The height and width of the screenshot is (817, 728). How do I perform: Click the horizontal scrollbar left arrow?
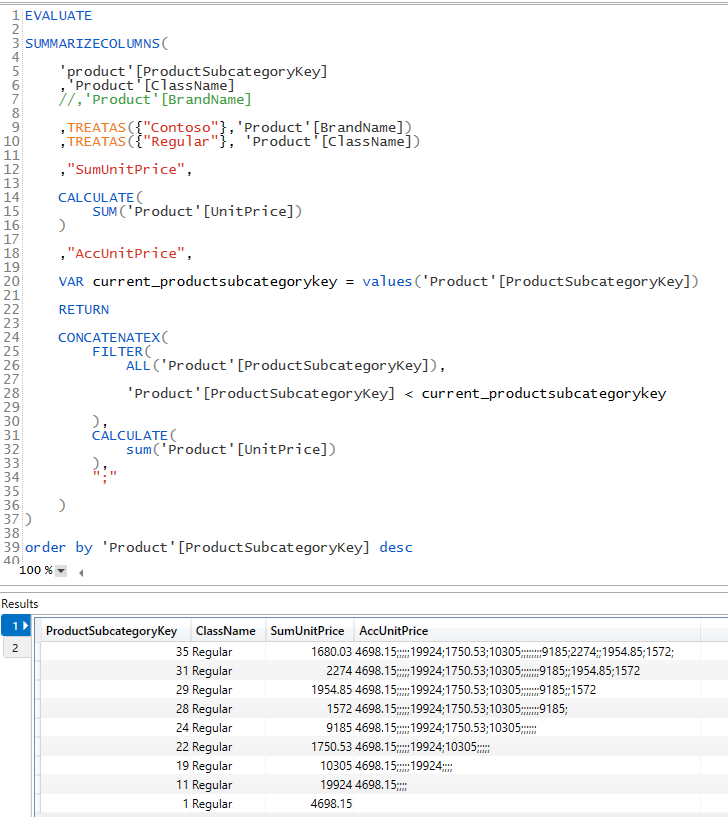[x=81, y=573]
